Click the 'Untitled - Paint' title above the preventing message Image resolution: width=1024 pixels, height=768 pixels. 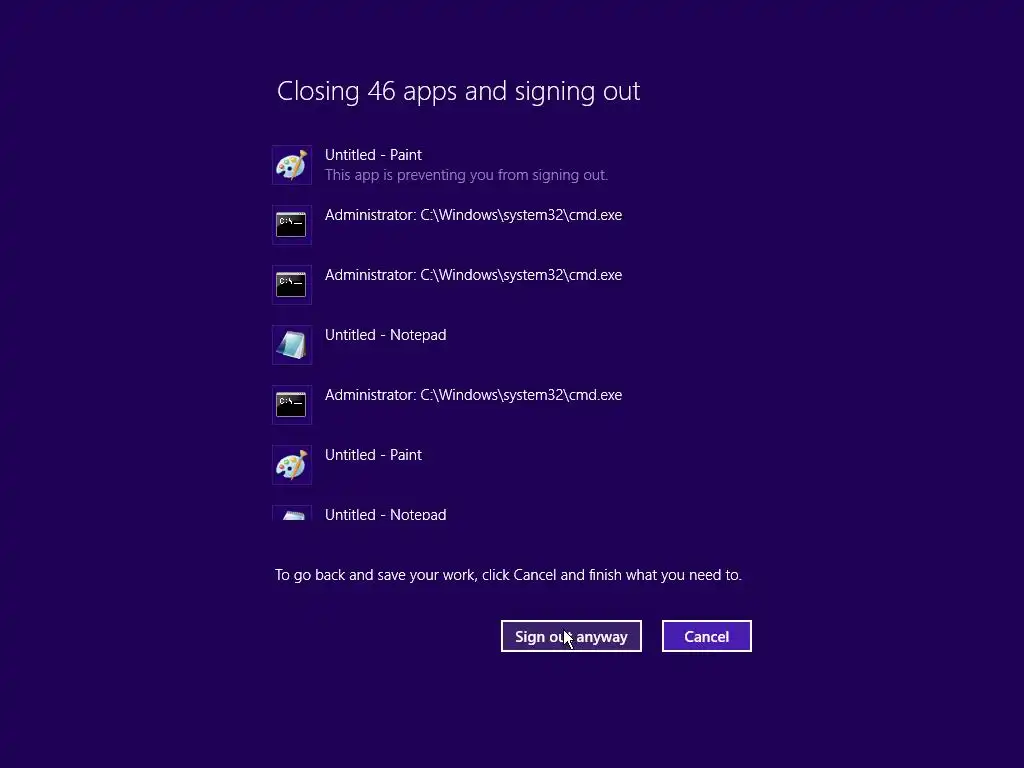pyautogui.click(x=374, y=155)
